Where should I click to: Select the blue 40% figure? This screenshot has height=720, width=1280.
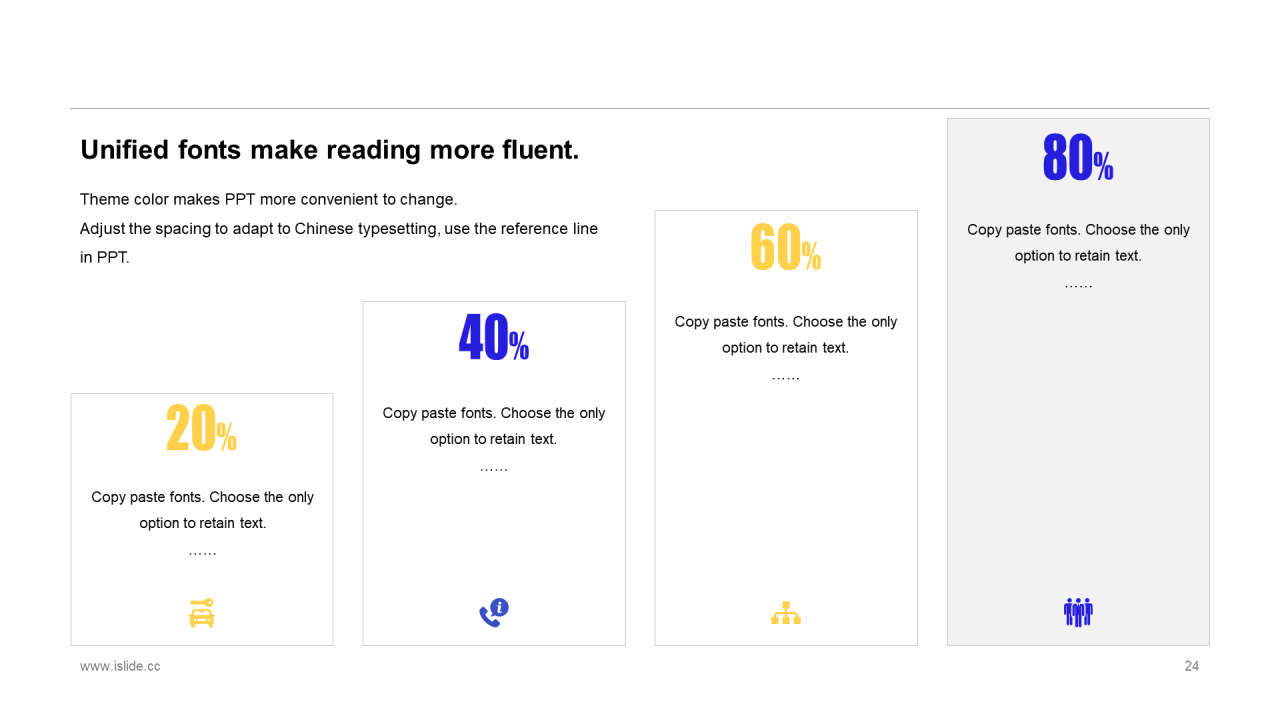[494, 337]
